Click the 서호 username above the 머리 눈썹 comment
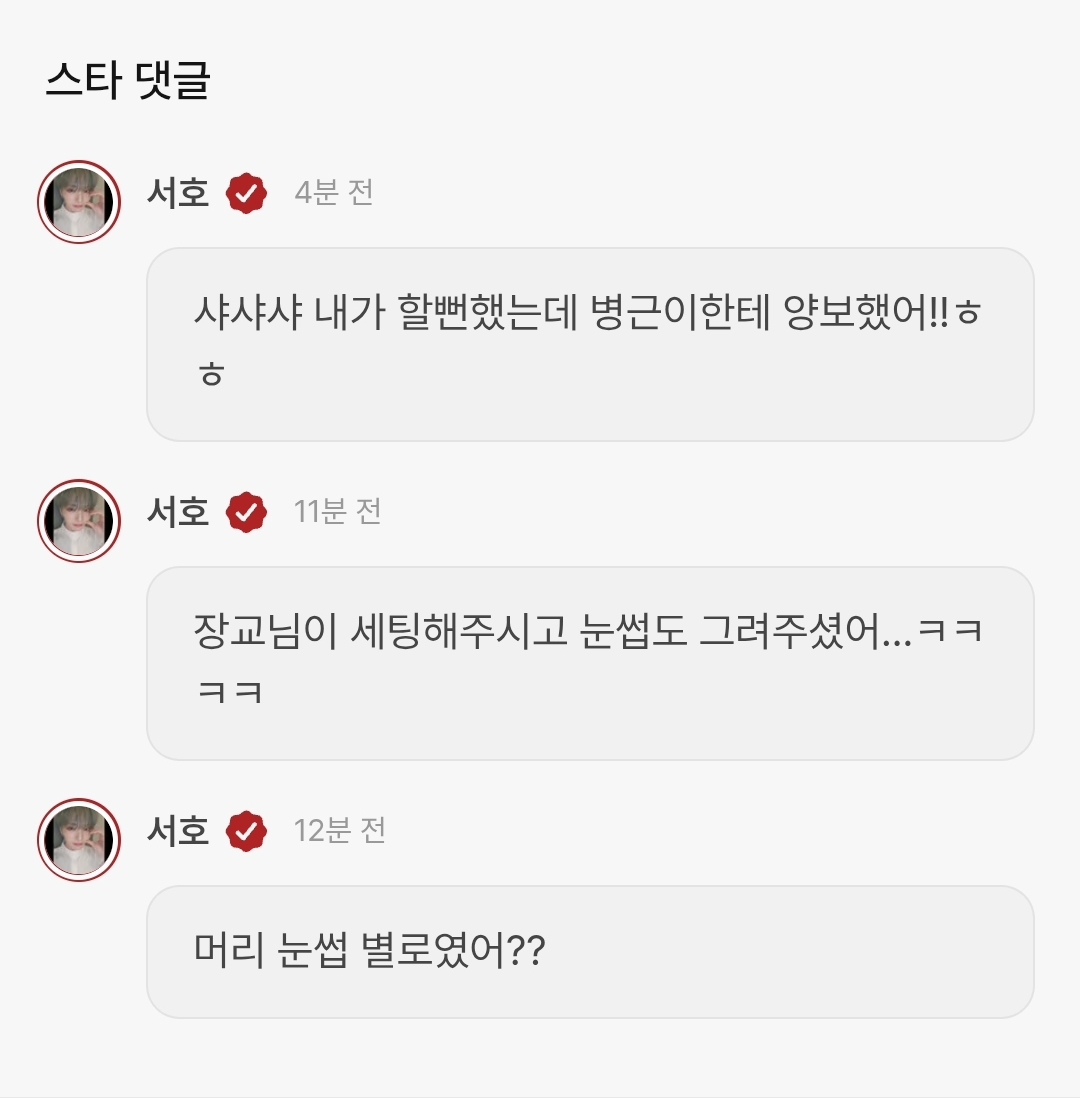The image size is (1080, 1098). point(178,831)
